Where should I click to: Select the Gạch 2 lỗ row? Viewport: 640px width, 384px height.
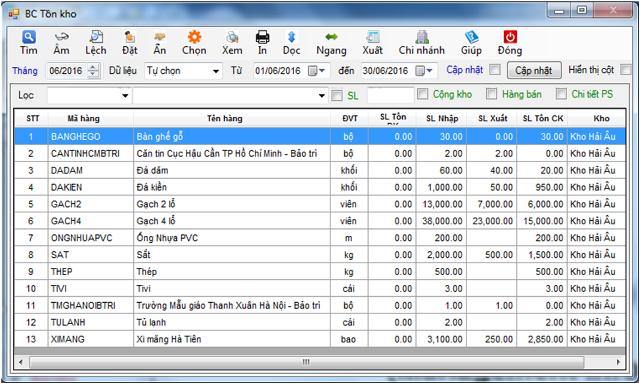320,204
